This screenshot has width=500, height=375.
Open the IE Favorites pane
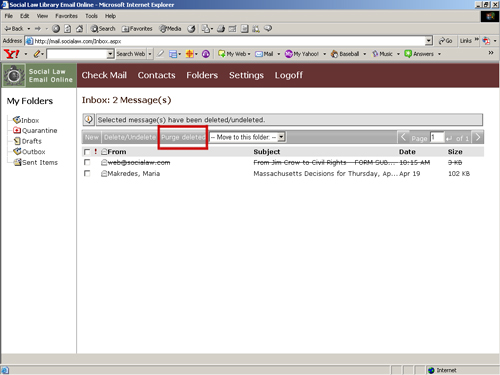(x=137, y=29)
